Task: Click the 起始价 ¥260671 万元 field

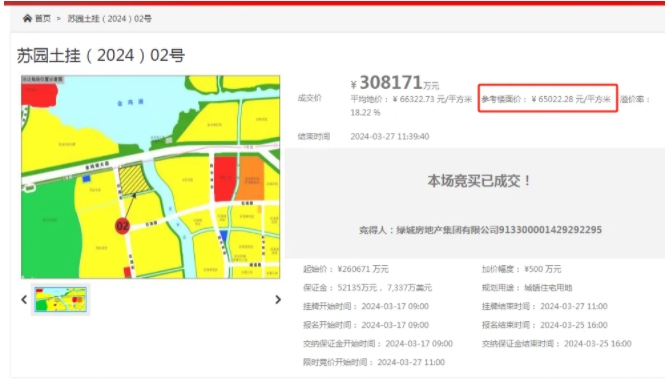Action: click(x=346, y=269)
